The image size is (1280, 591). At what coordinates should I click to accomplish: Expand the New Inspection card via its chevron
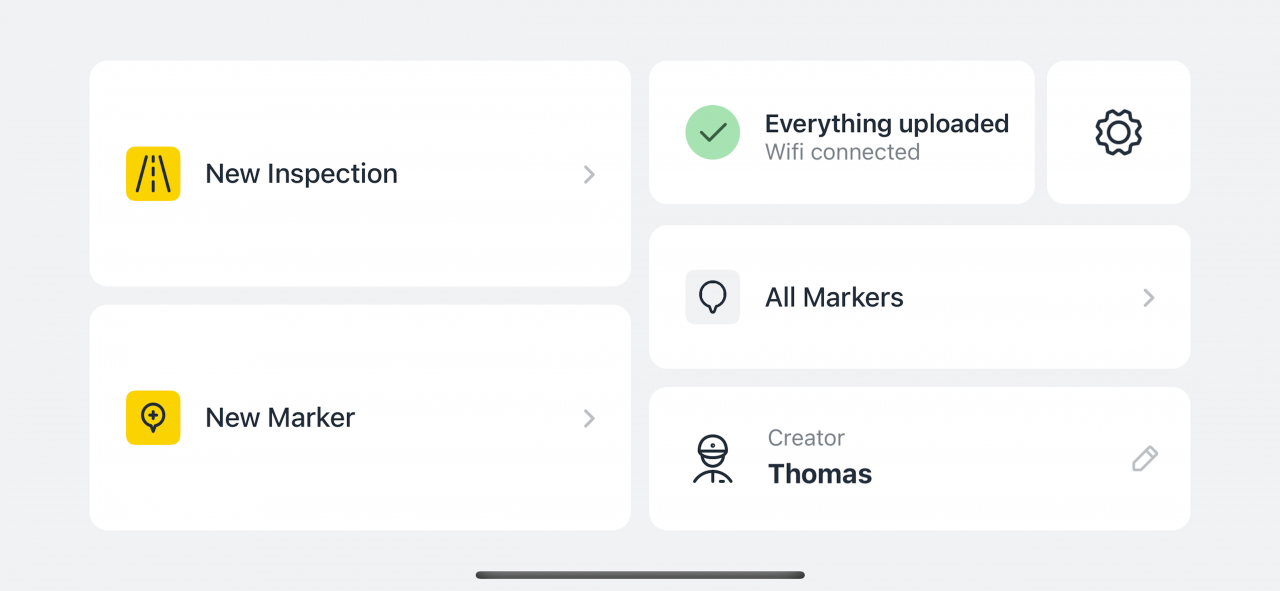click(x=589, y=174)
